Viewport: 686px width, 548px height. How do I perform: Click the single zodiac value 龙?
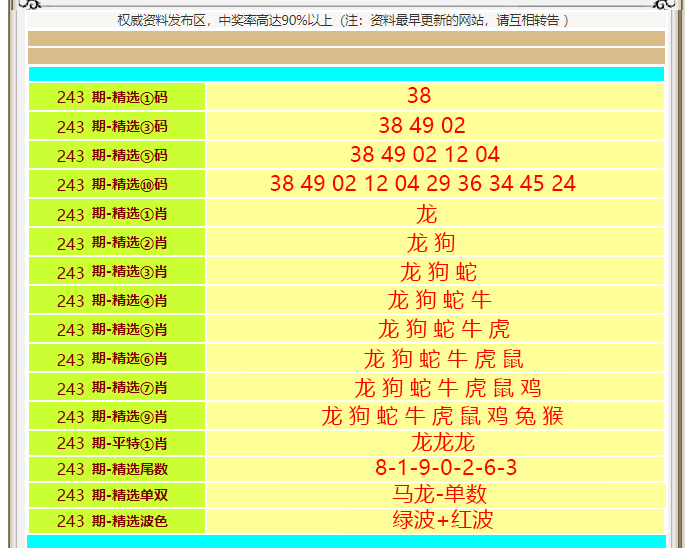coord(427,214)
